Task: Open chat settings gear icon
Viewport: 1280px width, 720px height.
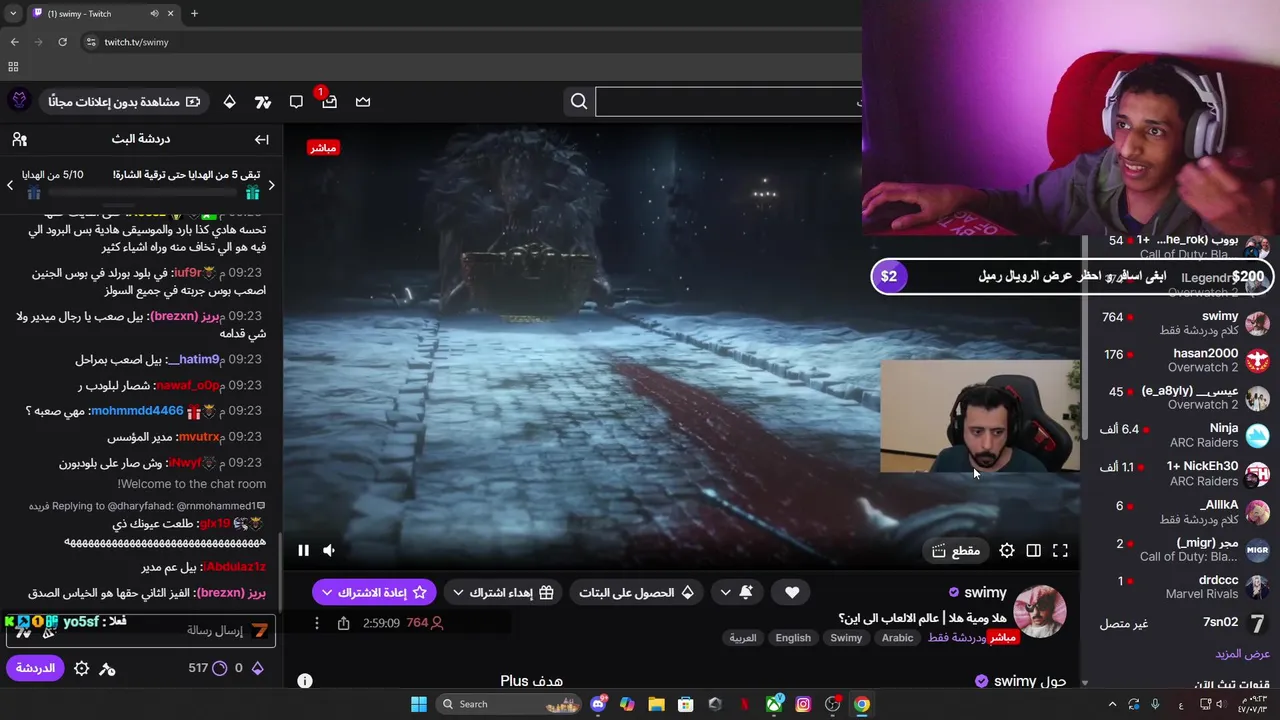Action: pos(81,668)
